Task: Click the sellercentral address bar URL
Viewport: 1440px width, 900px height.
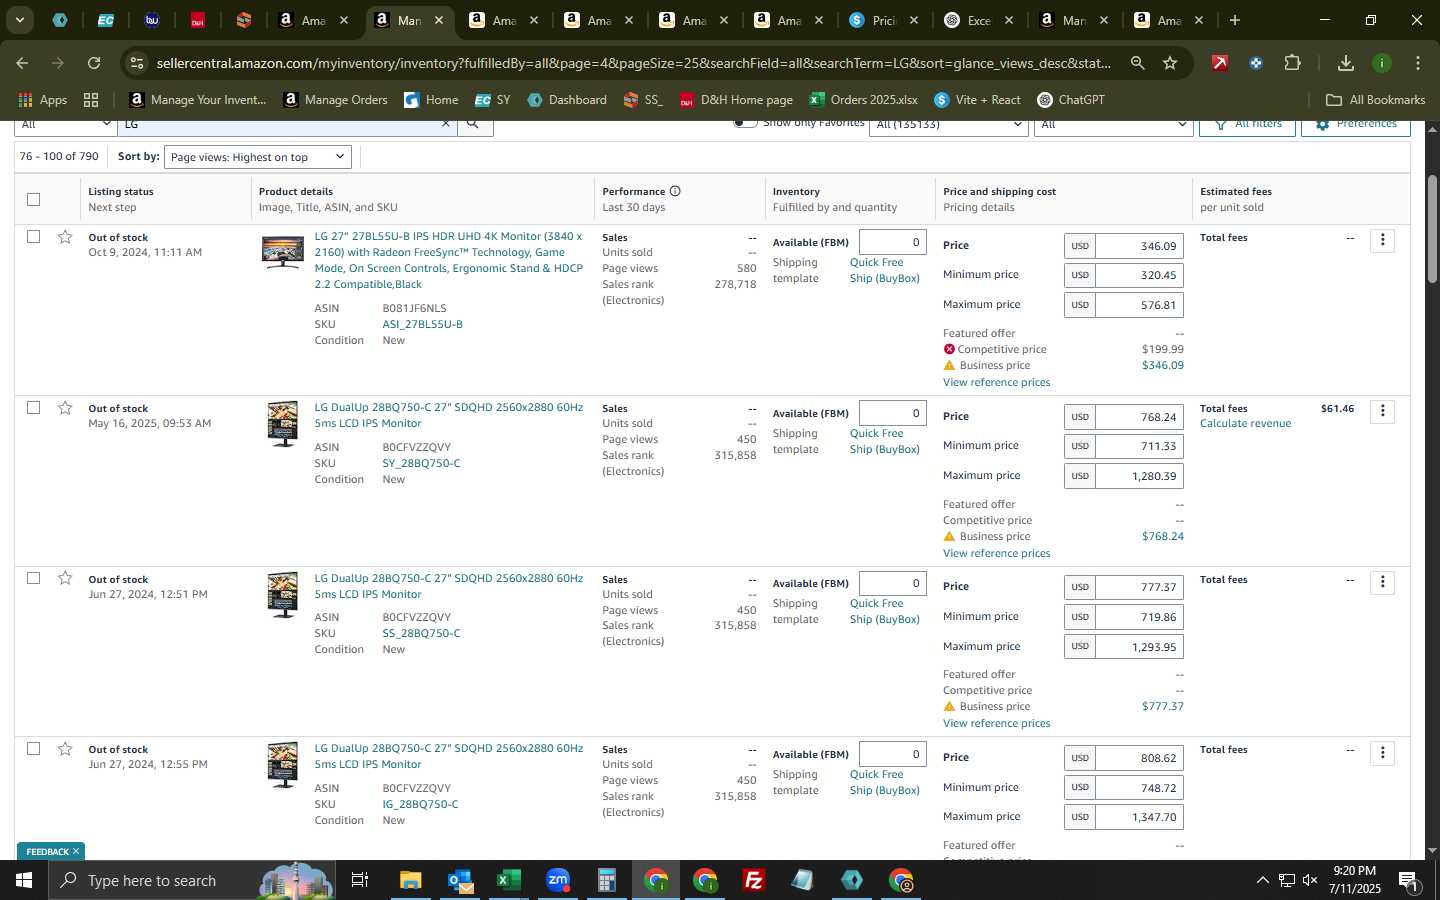Action: (x=633, y=63)
